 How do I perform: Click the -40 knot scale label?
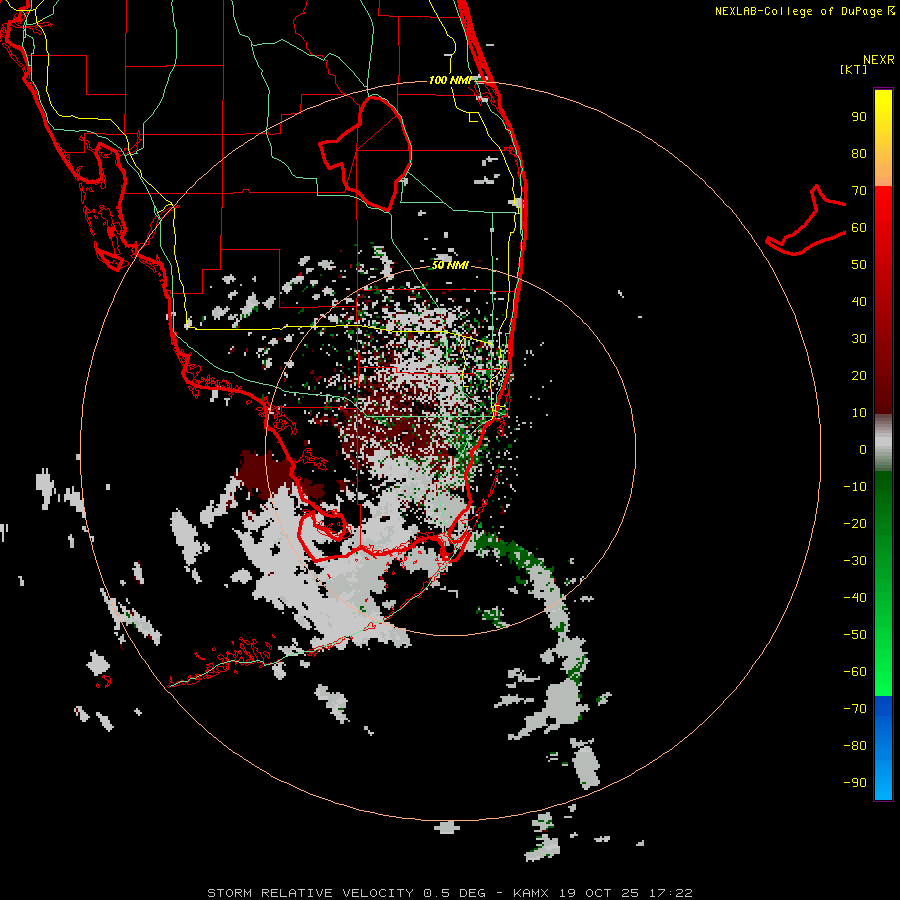pos(855,598)
